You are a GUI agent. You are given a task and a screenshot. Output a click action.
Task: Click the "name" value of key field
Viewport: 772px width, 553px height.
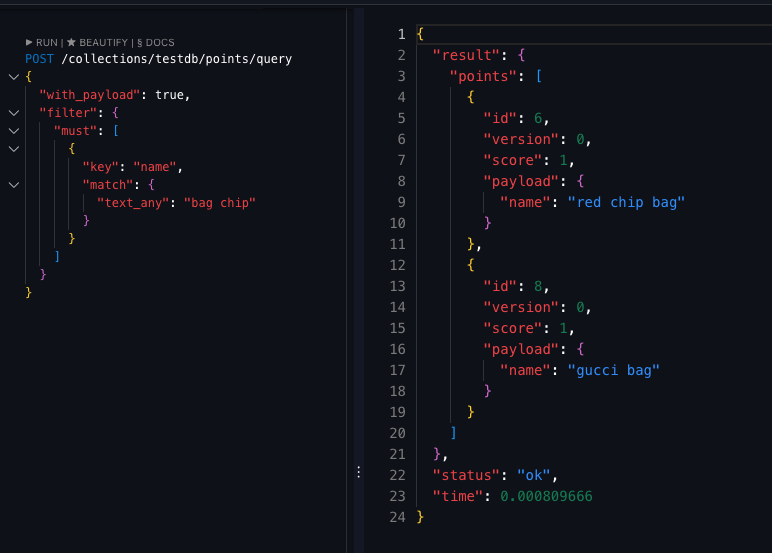pyautogui.click(x=157, y=167)
